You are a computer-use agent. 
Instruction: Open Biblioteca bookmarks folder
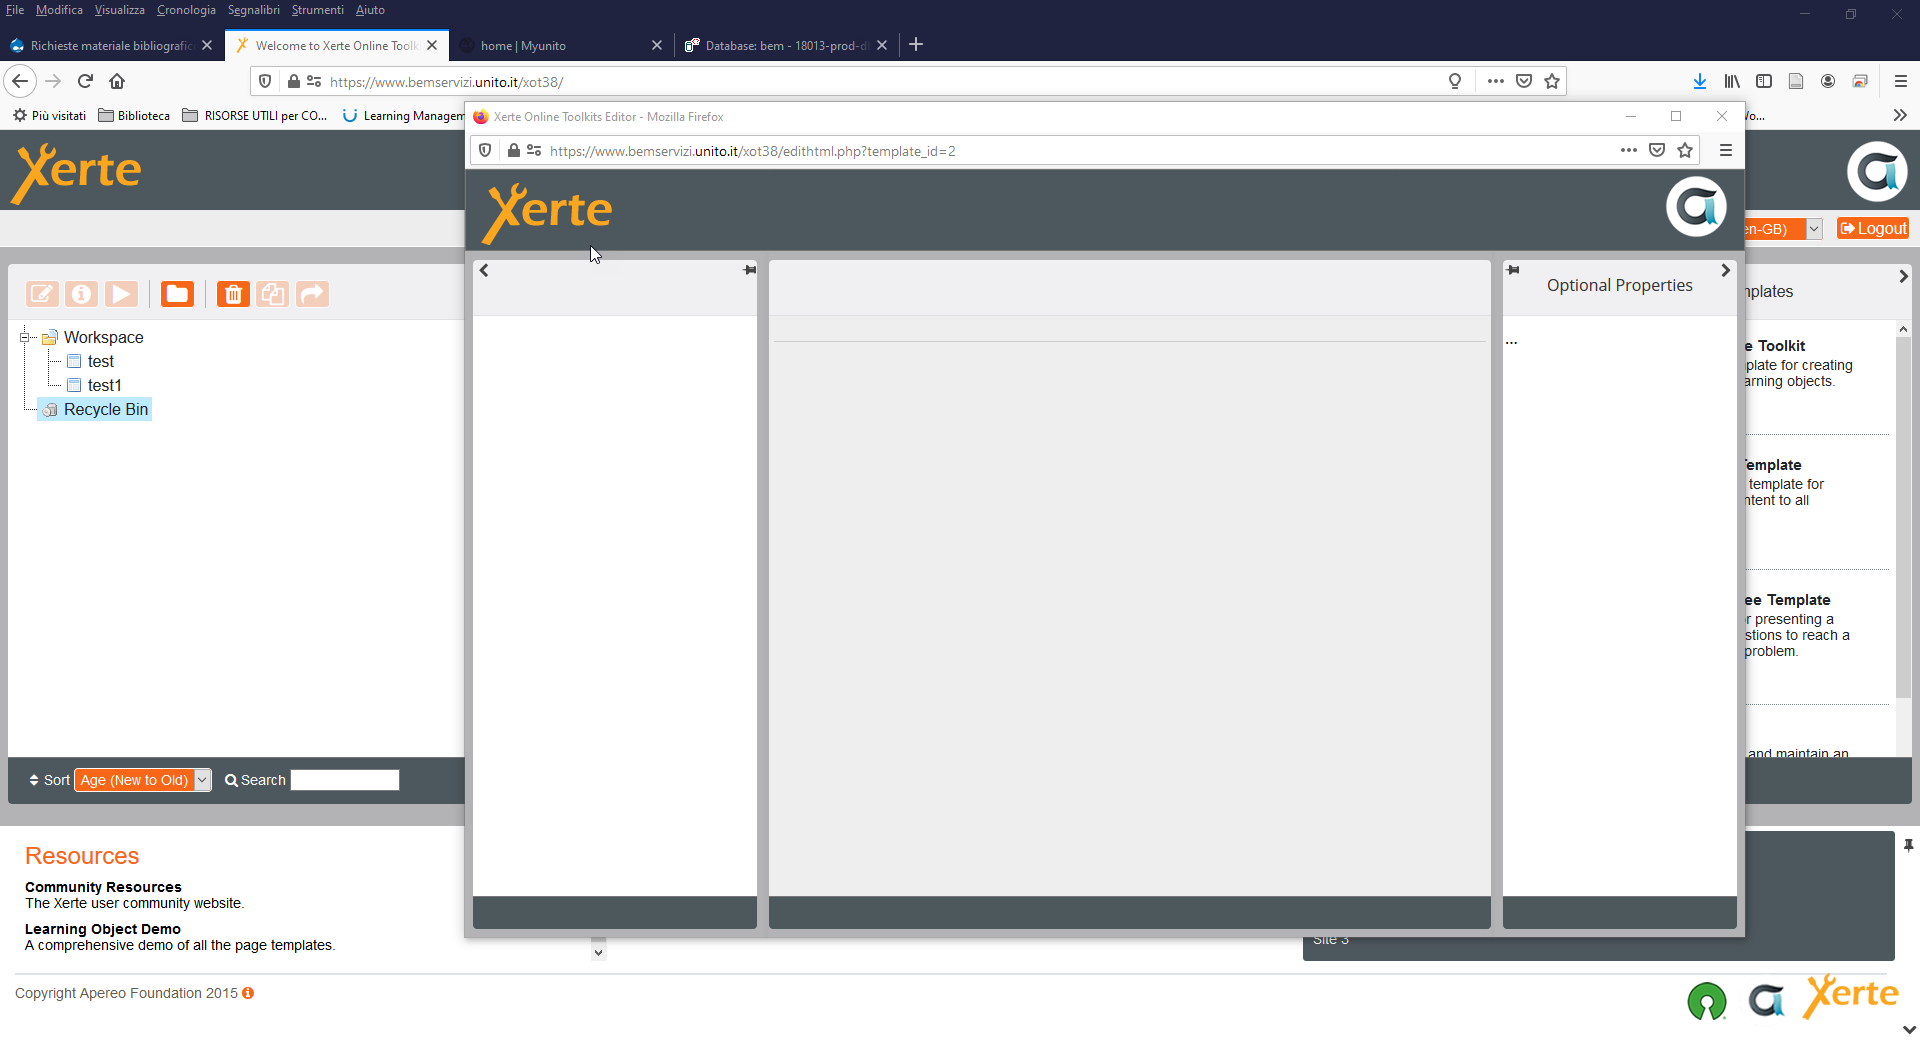[x=134, y=116]
